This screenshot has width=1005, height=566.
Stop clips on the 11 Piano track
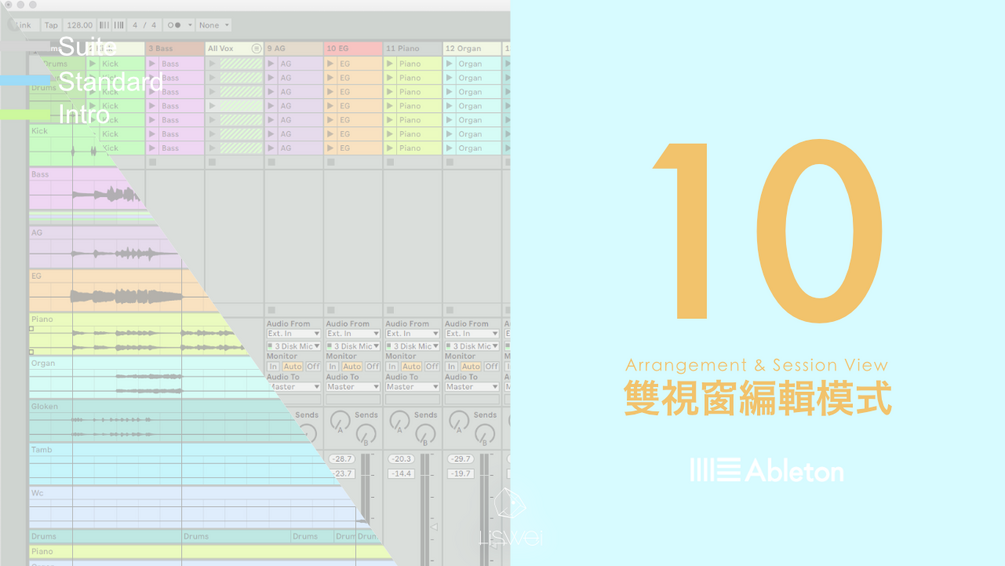[x=390, y=162]
